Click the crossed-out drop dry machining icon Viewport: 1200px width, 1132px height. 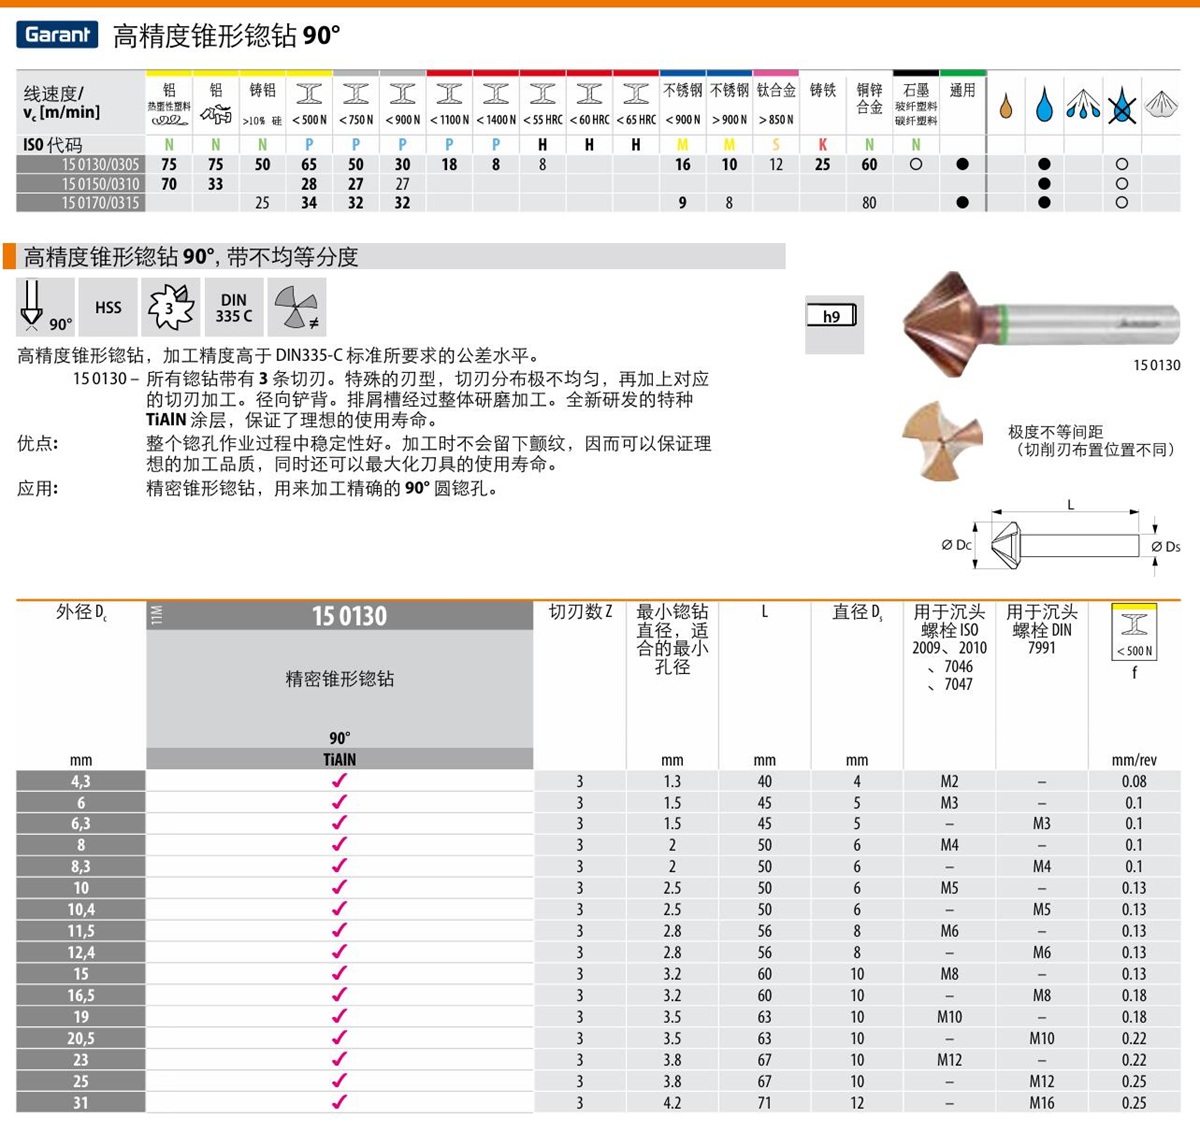click(1122, 105)
